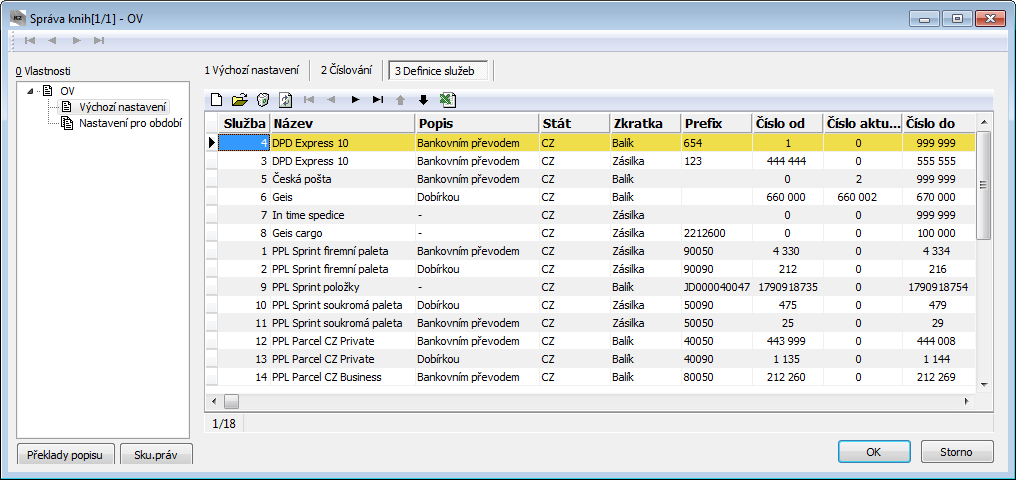The width and height of the screenshot is (1016, 480).
Task: Move row up with gray arrow
Action: (x=400, y=100)
